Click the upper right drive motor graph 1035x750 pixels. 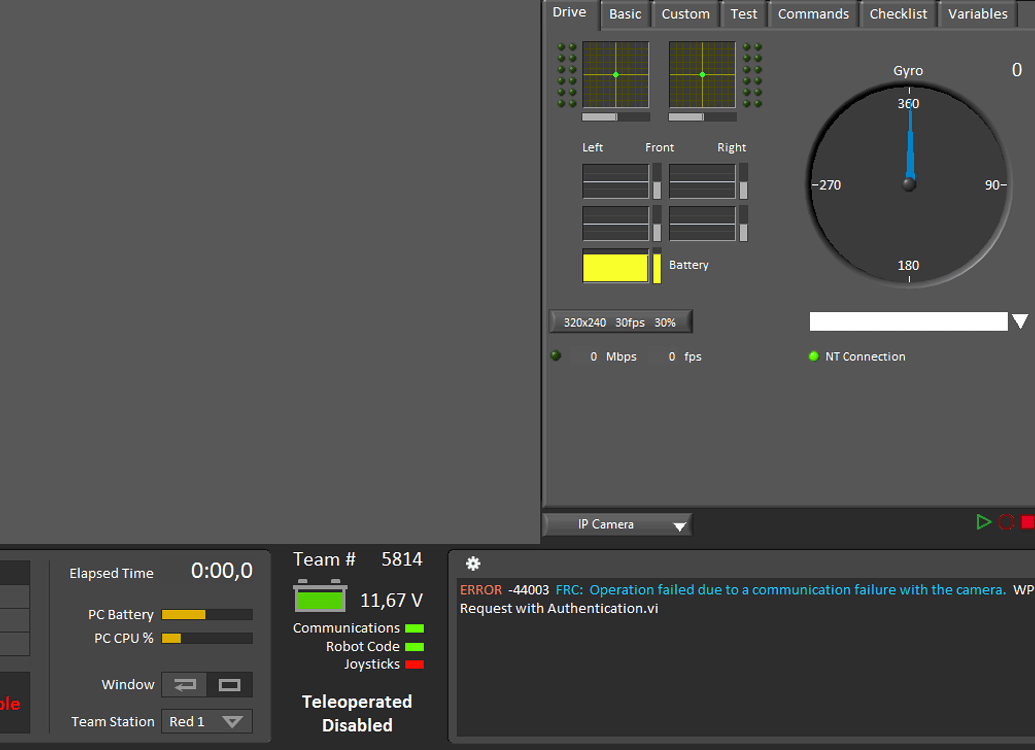click(702, 181)
